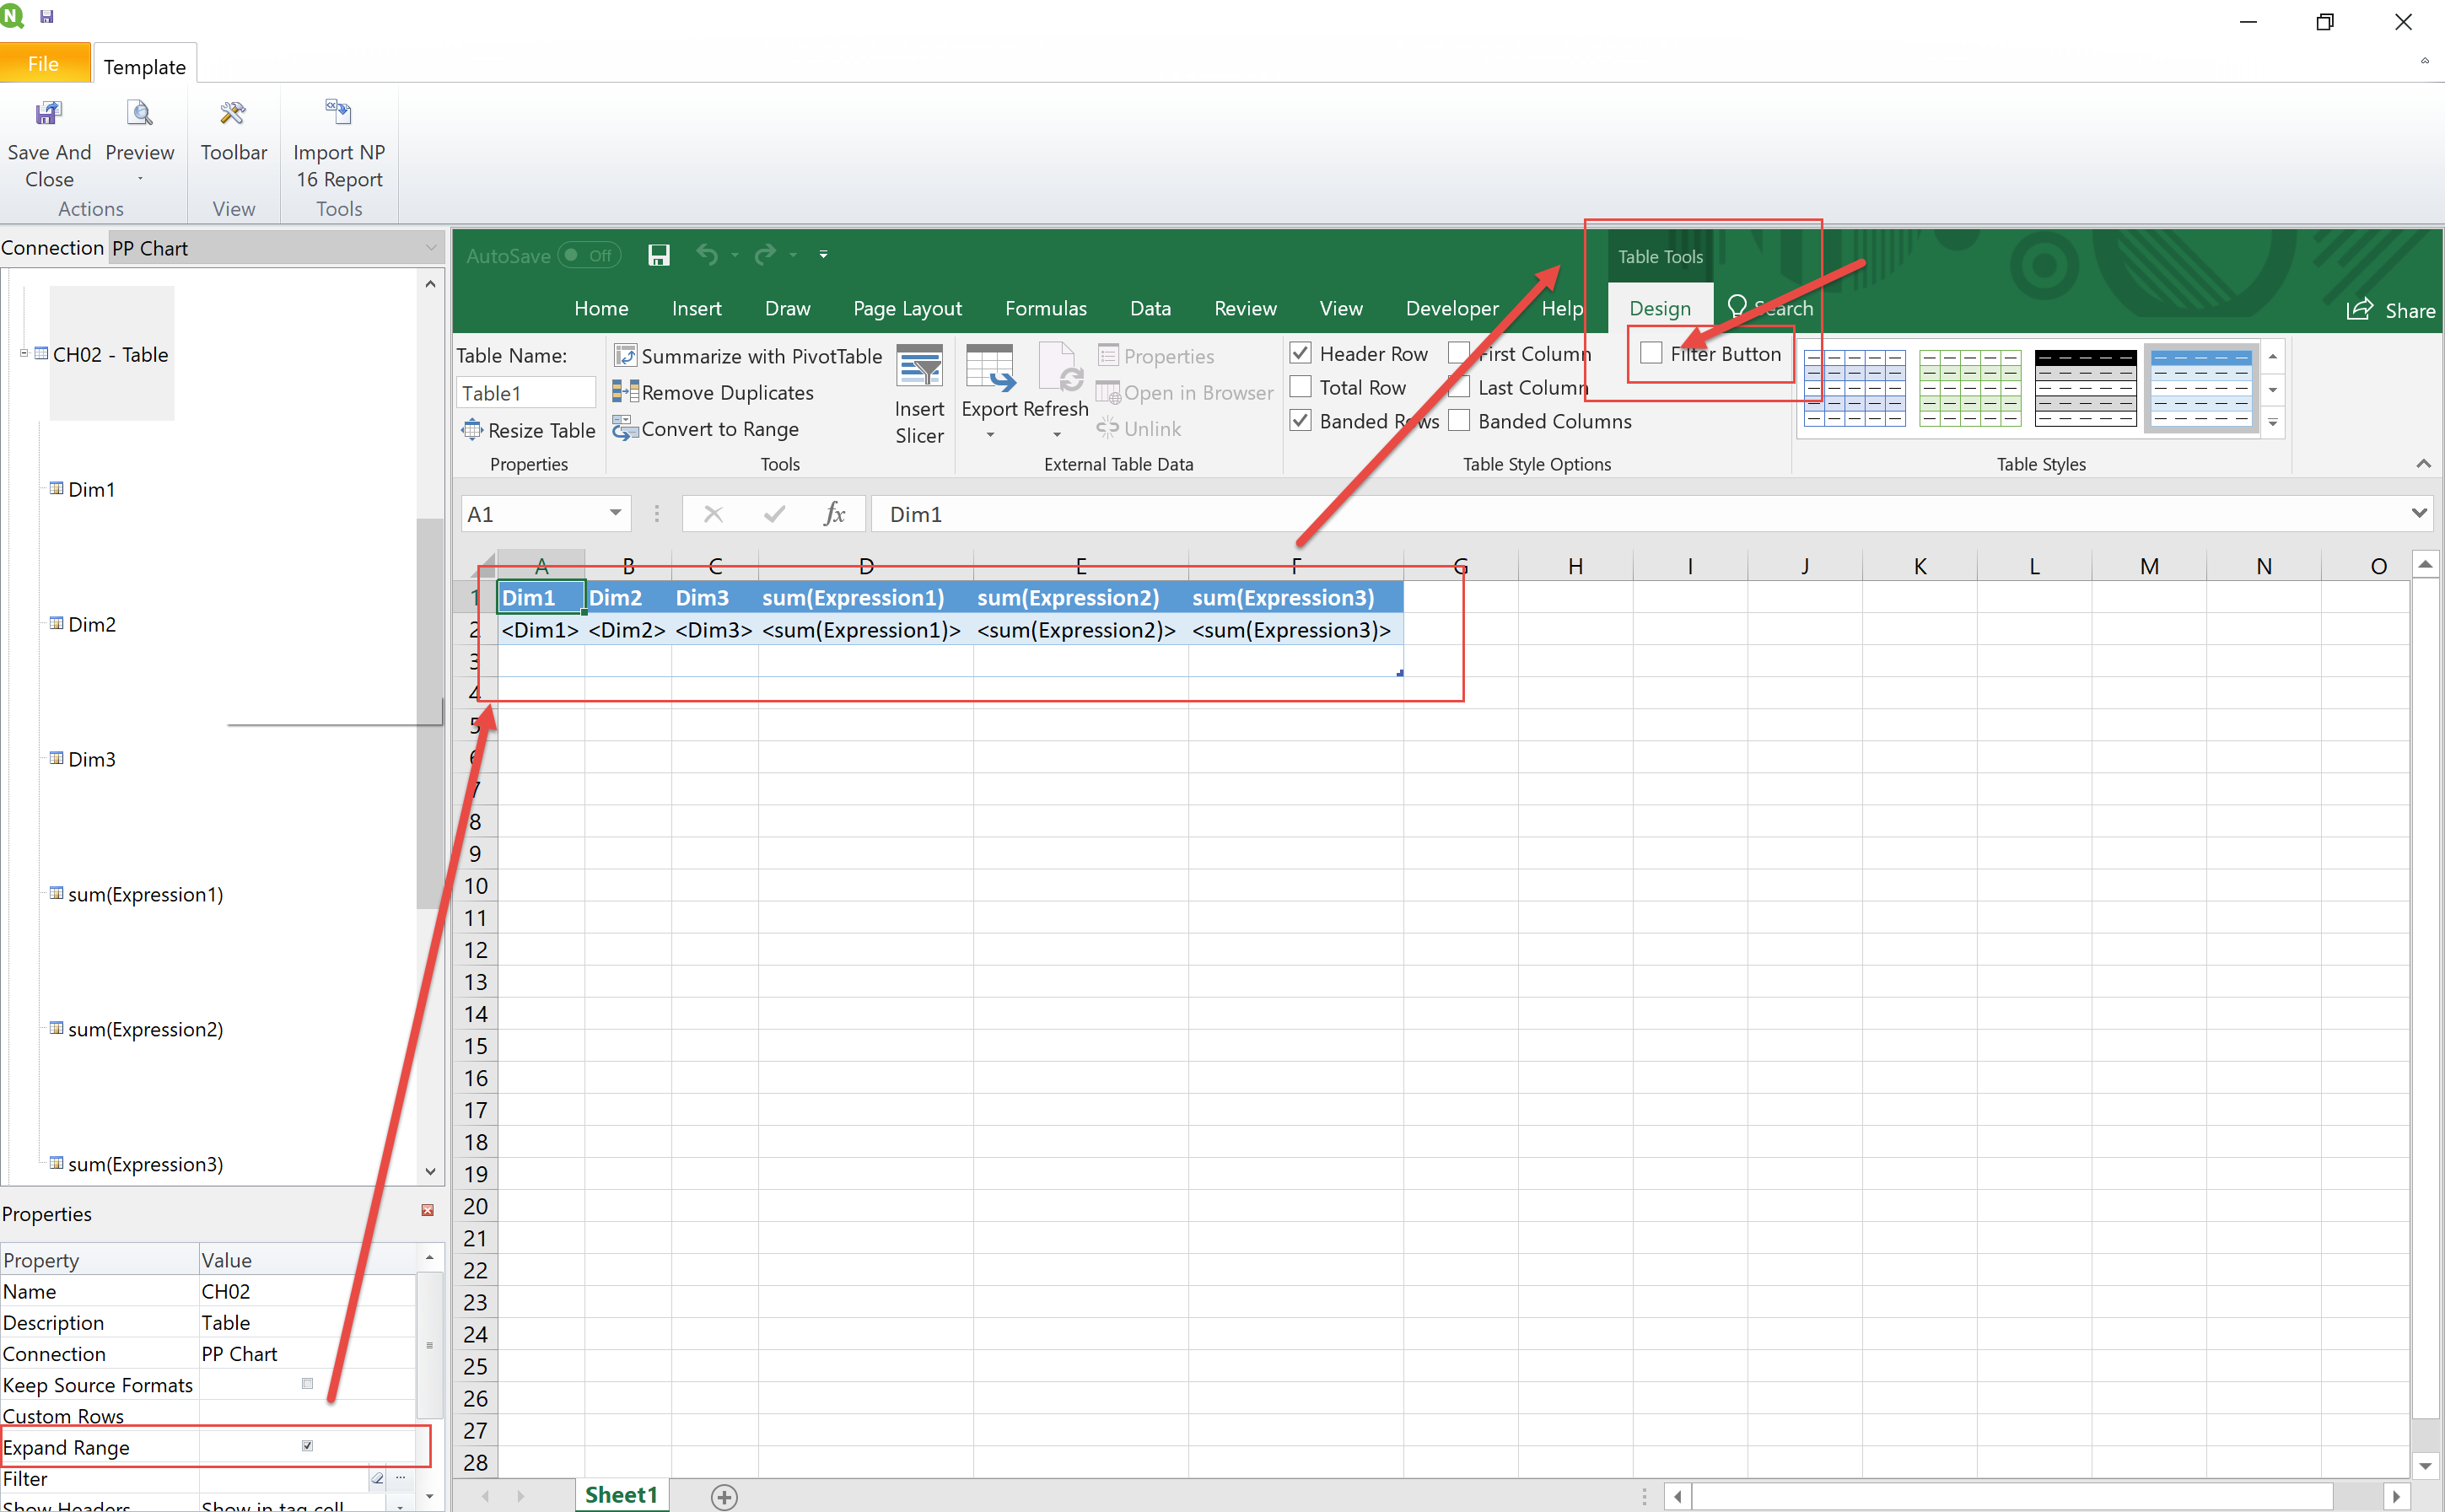Click Summarize with PivotTable
The width and height of the screenshot is (2445, 1512).
748,356
